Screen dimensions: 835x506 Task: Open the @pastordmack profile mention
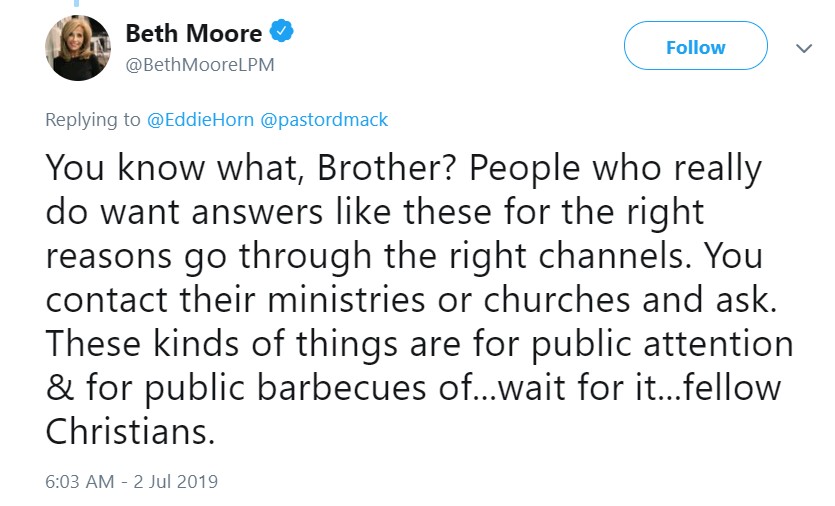pyautogui.click(x=324, y=120)
